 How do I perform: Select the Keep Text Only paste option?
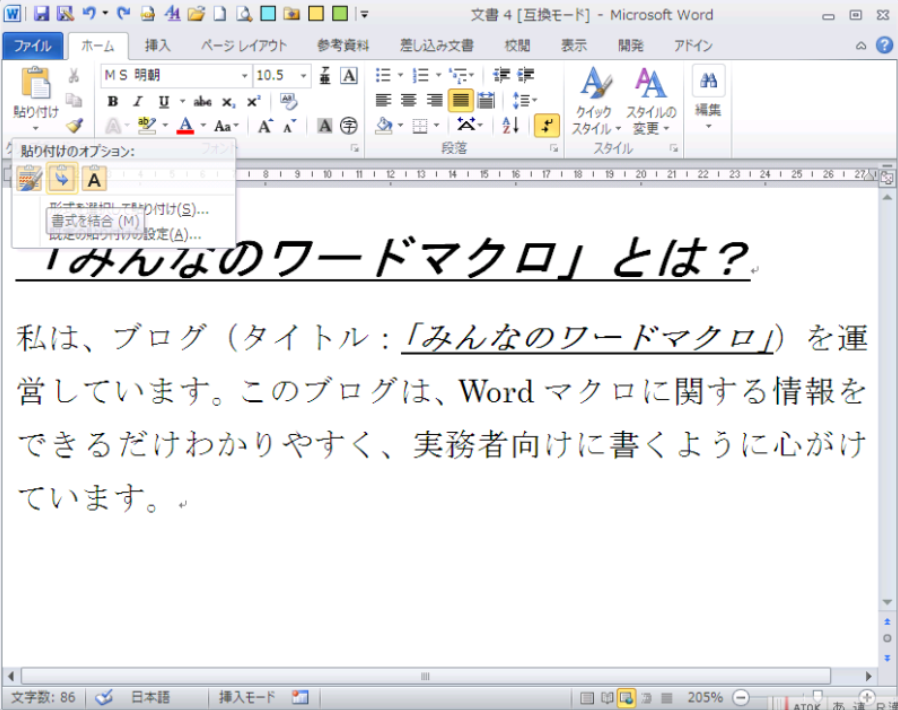(94, 179)
